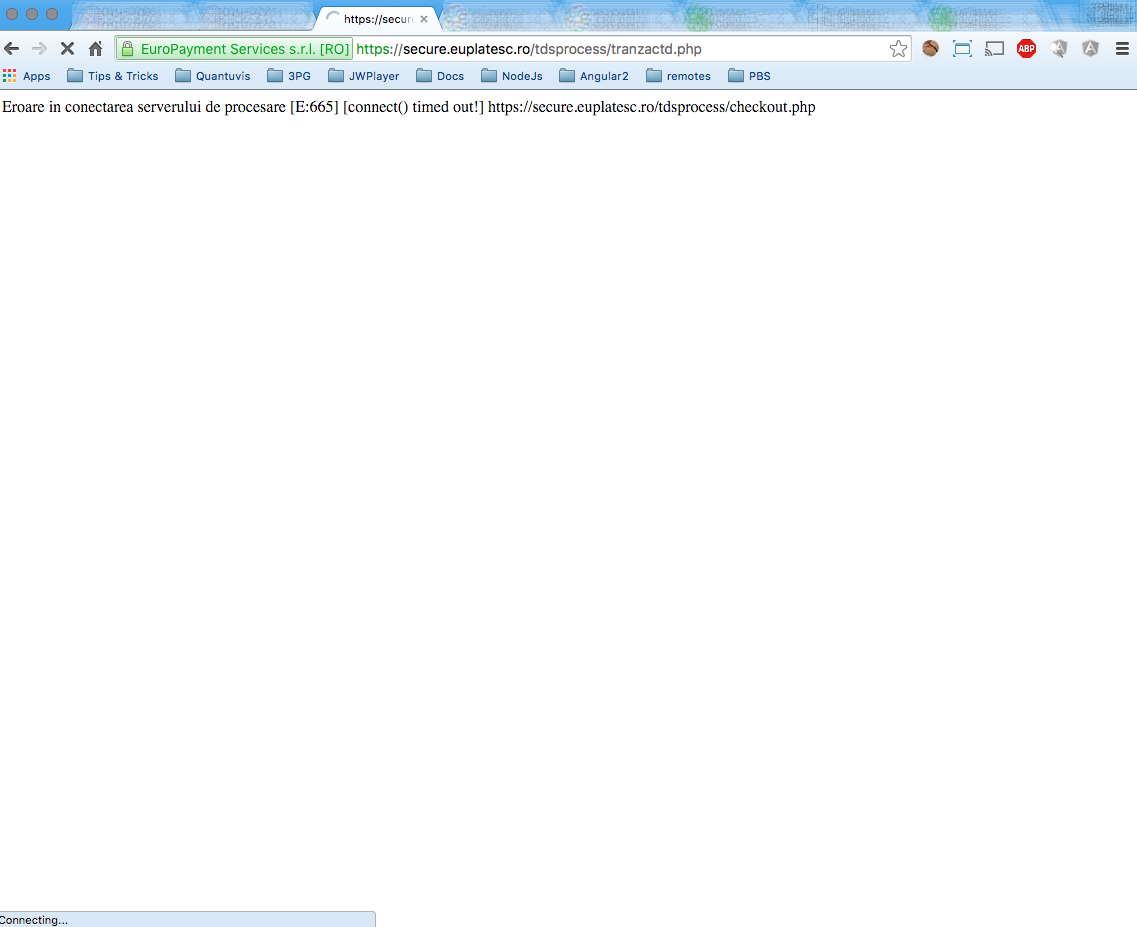Screen dimensions: 1137x927
Task: Open the Angular extension with magnifier
Action: pos(1059,48)
